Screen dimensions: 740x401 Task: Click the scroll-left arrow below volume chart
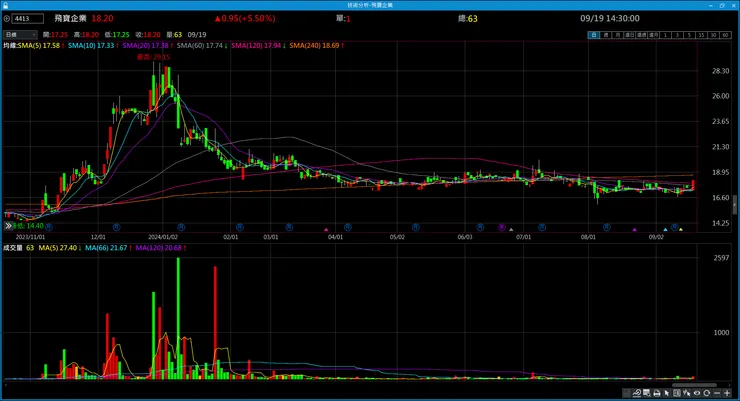click(6, 385)
